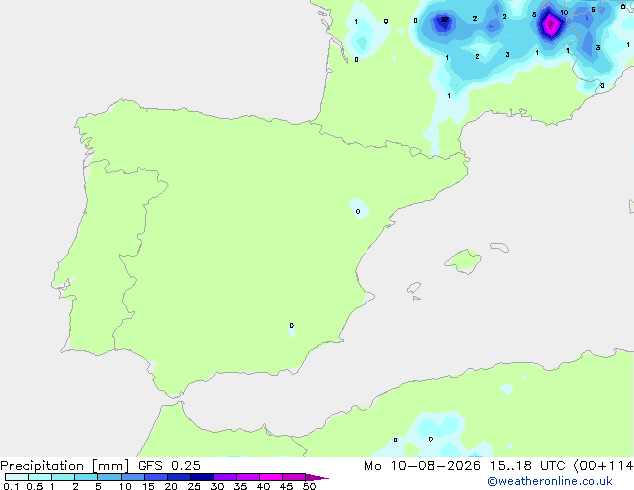Click the purple arrow above 50 on legend
The width and height of the screenshot is (634, 490).
click(317, 477)
